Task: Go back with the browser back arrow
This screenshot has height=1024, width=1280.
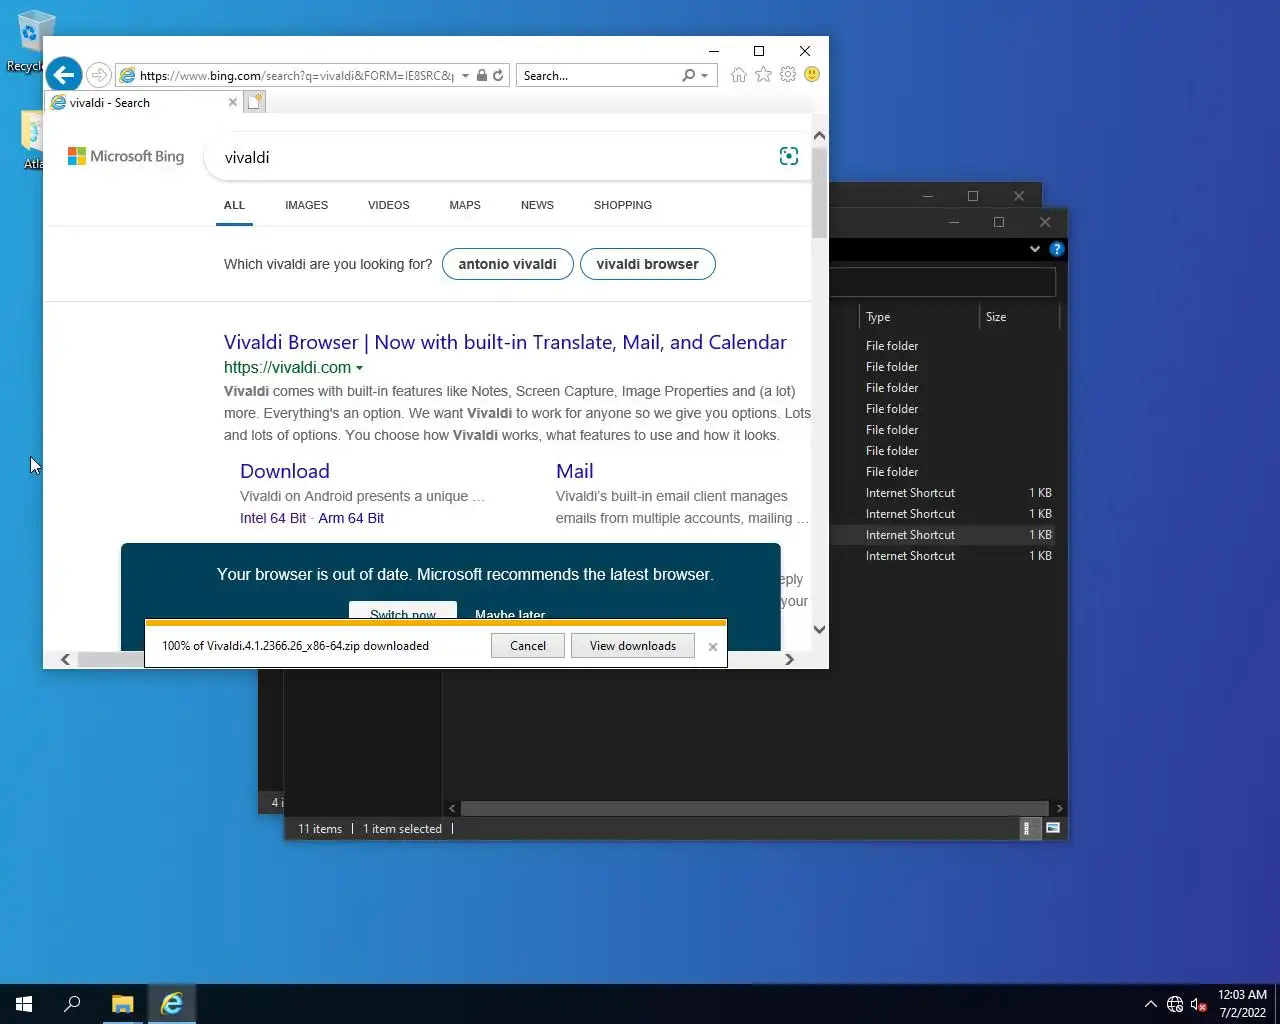Action: coord(64,75)
